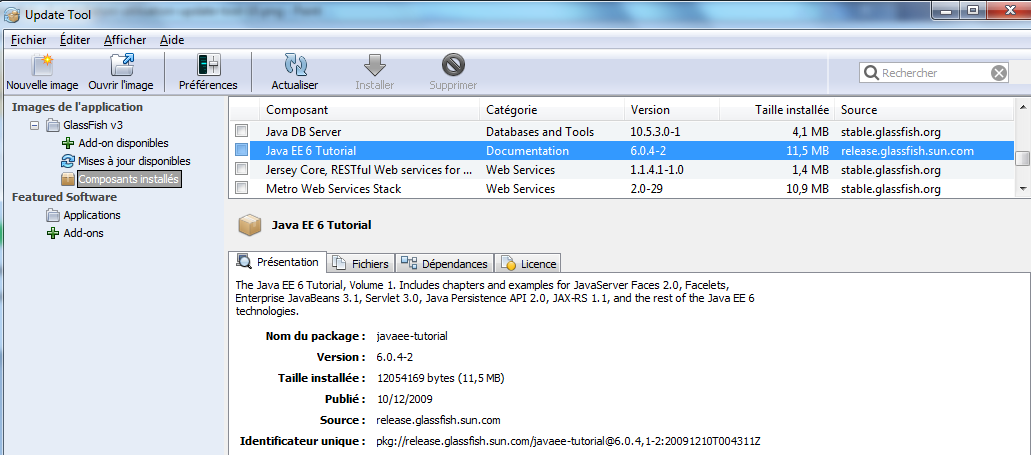Sort components by Version column header
1031x455 pixels.
(650, 110)
